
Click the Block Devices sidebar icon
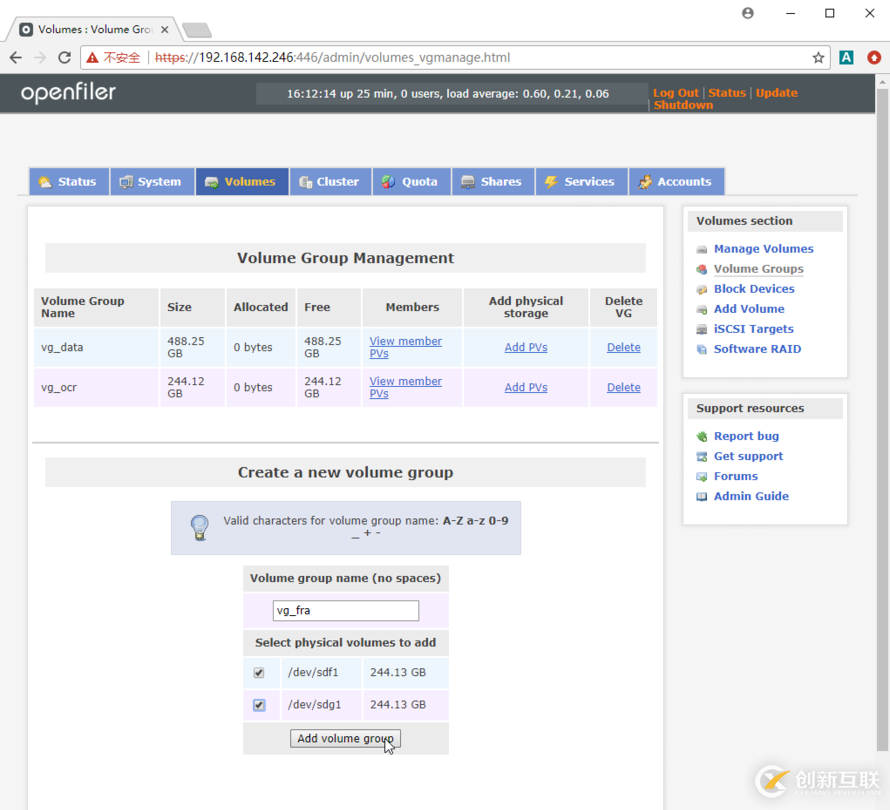[x=702, y=289]
